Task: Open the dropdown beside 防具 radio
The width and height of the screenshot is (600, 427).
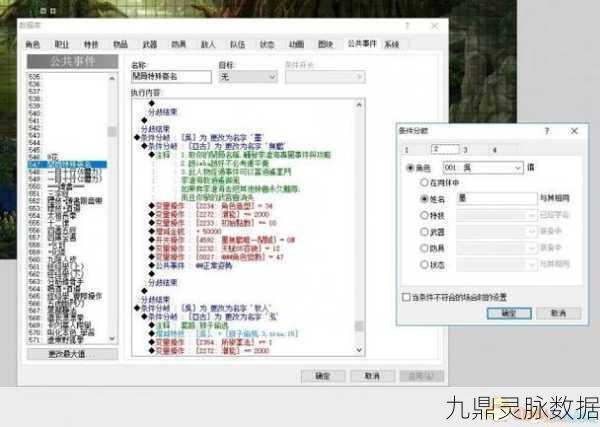Action: [497, 248]
